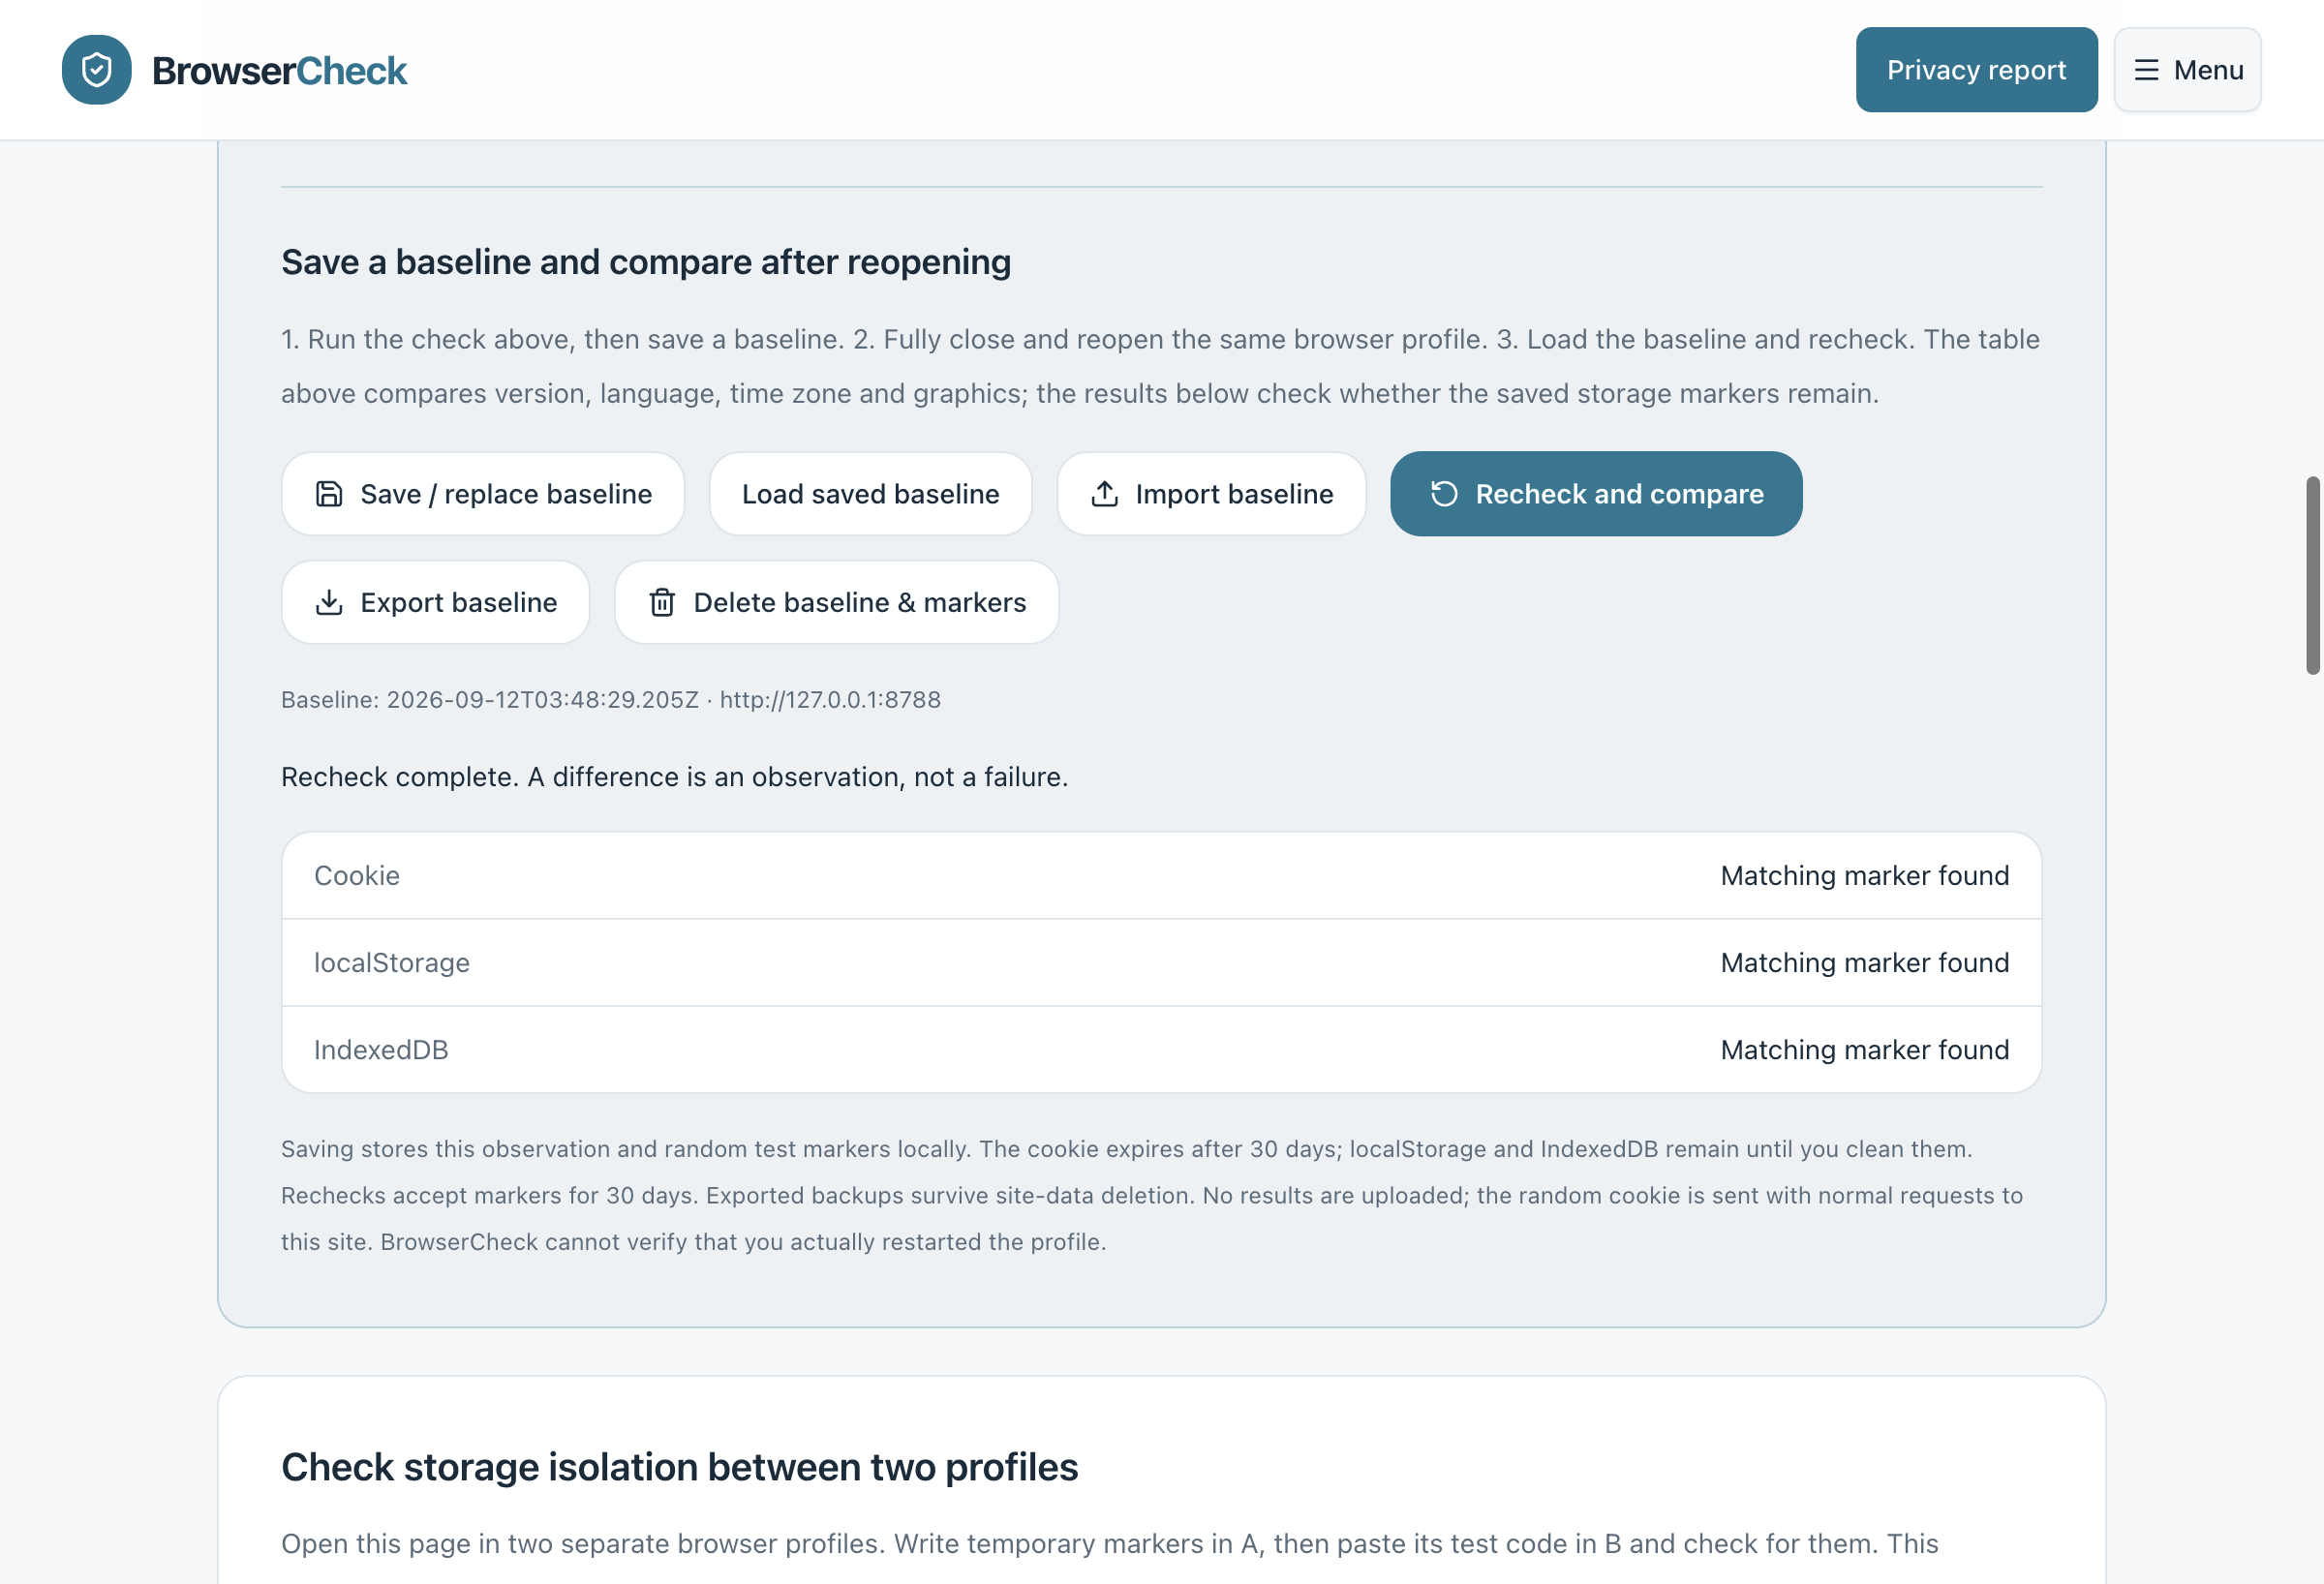Image resolution: width=2324 pixels, height=1584 pixels.
Task: Select the localStorage result row
Action: (1161, 963)
